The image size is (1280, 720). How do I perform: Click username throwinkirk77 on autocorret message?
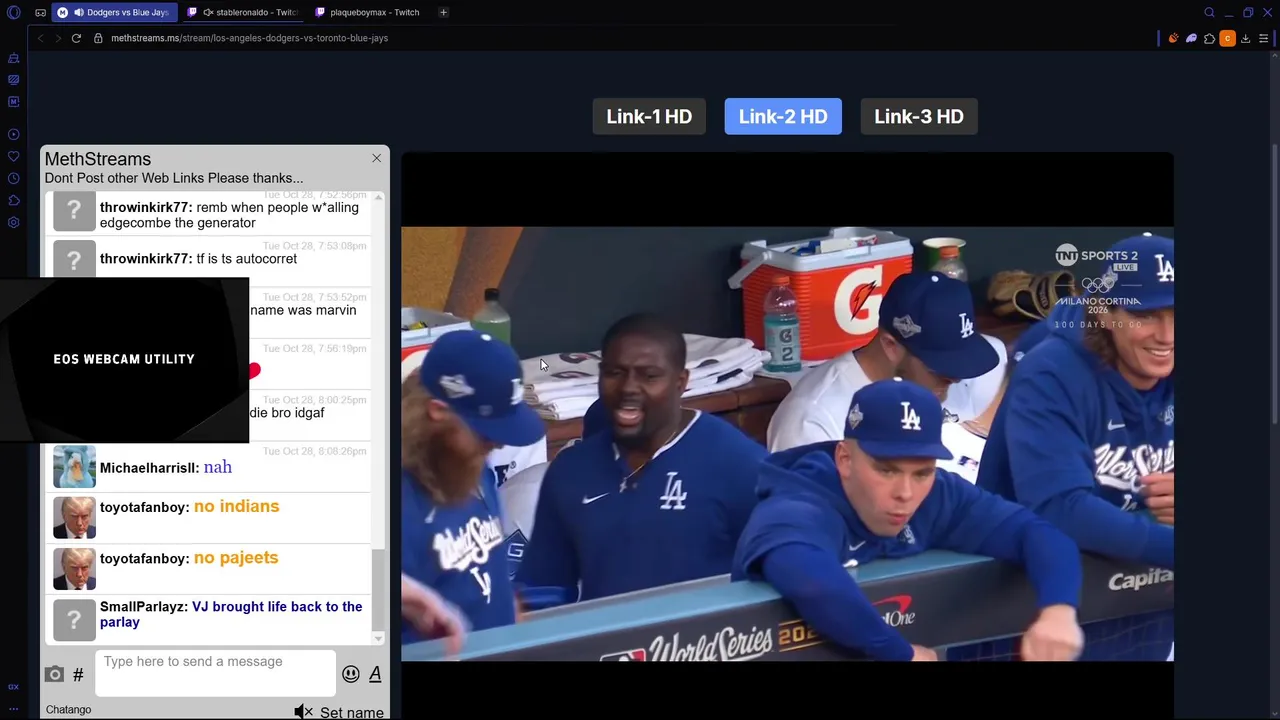(146, 258)
